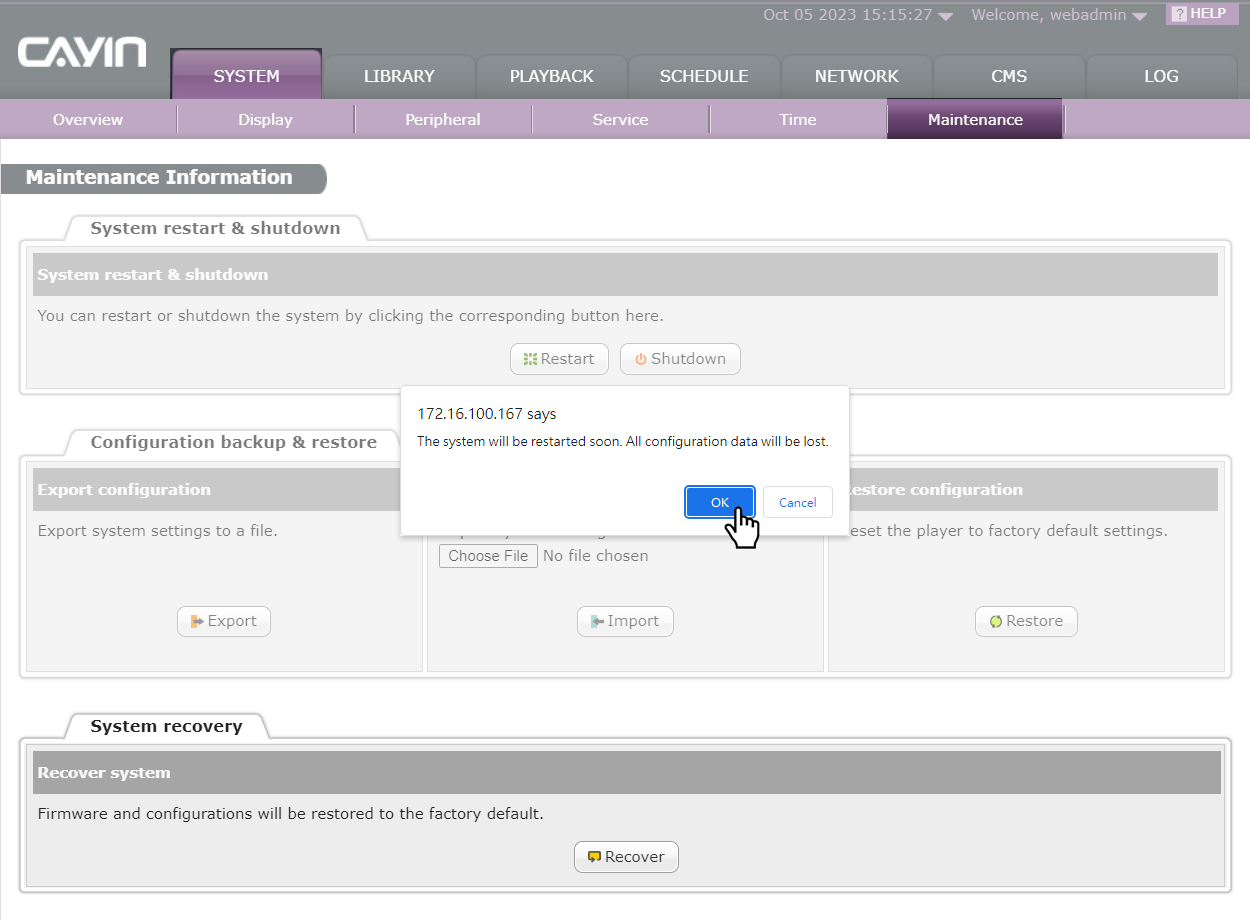Open the Service sub-tab
Screen dimensions: 1250x920
(x=621, y=119)
